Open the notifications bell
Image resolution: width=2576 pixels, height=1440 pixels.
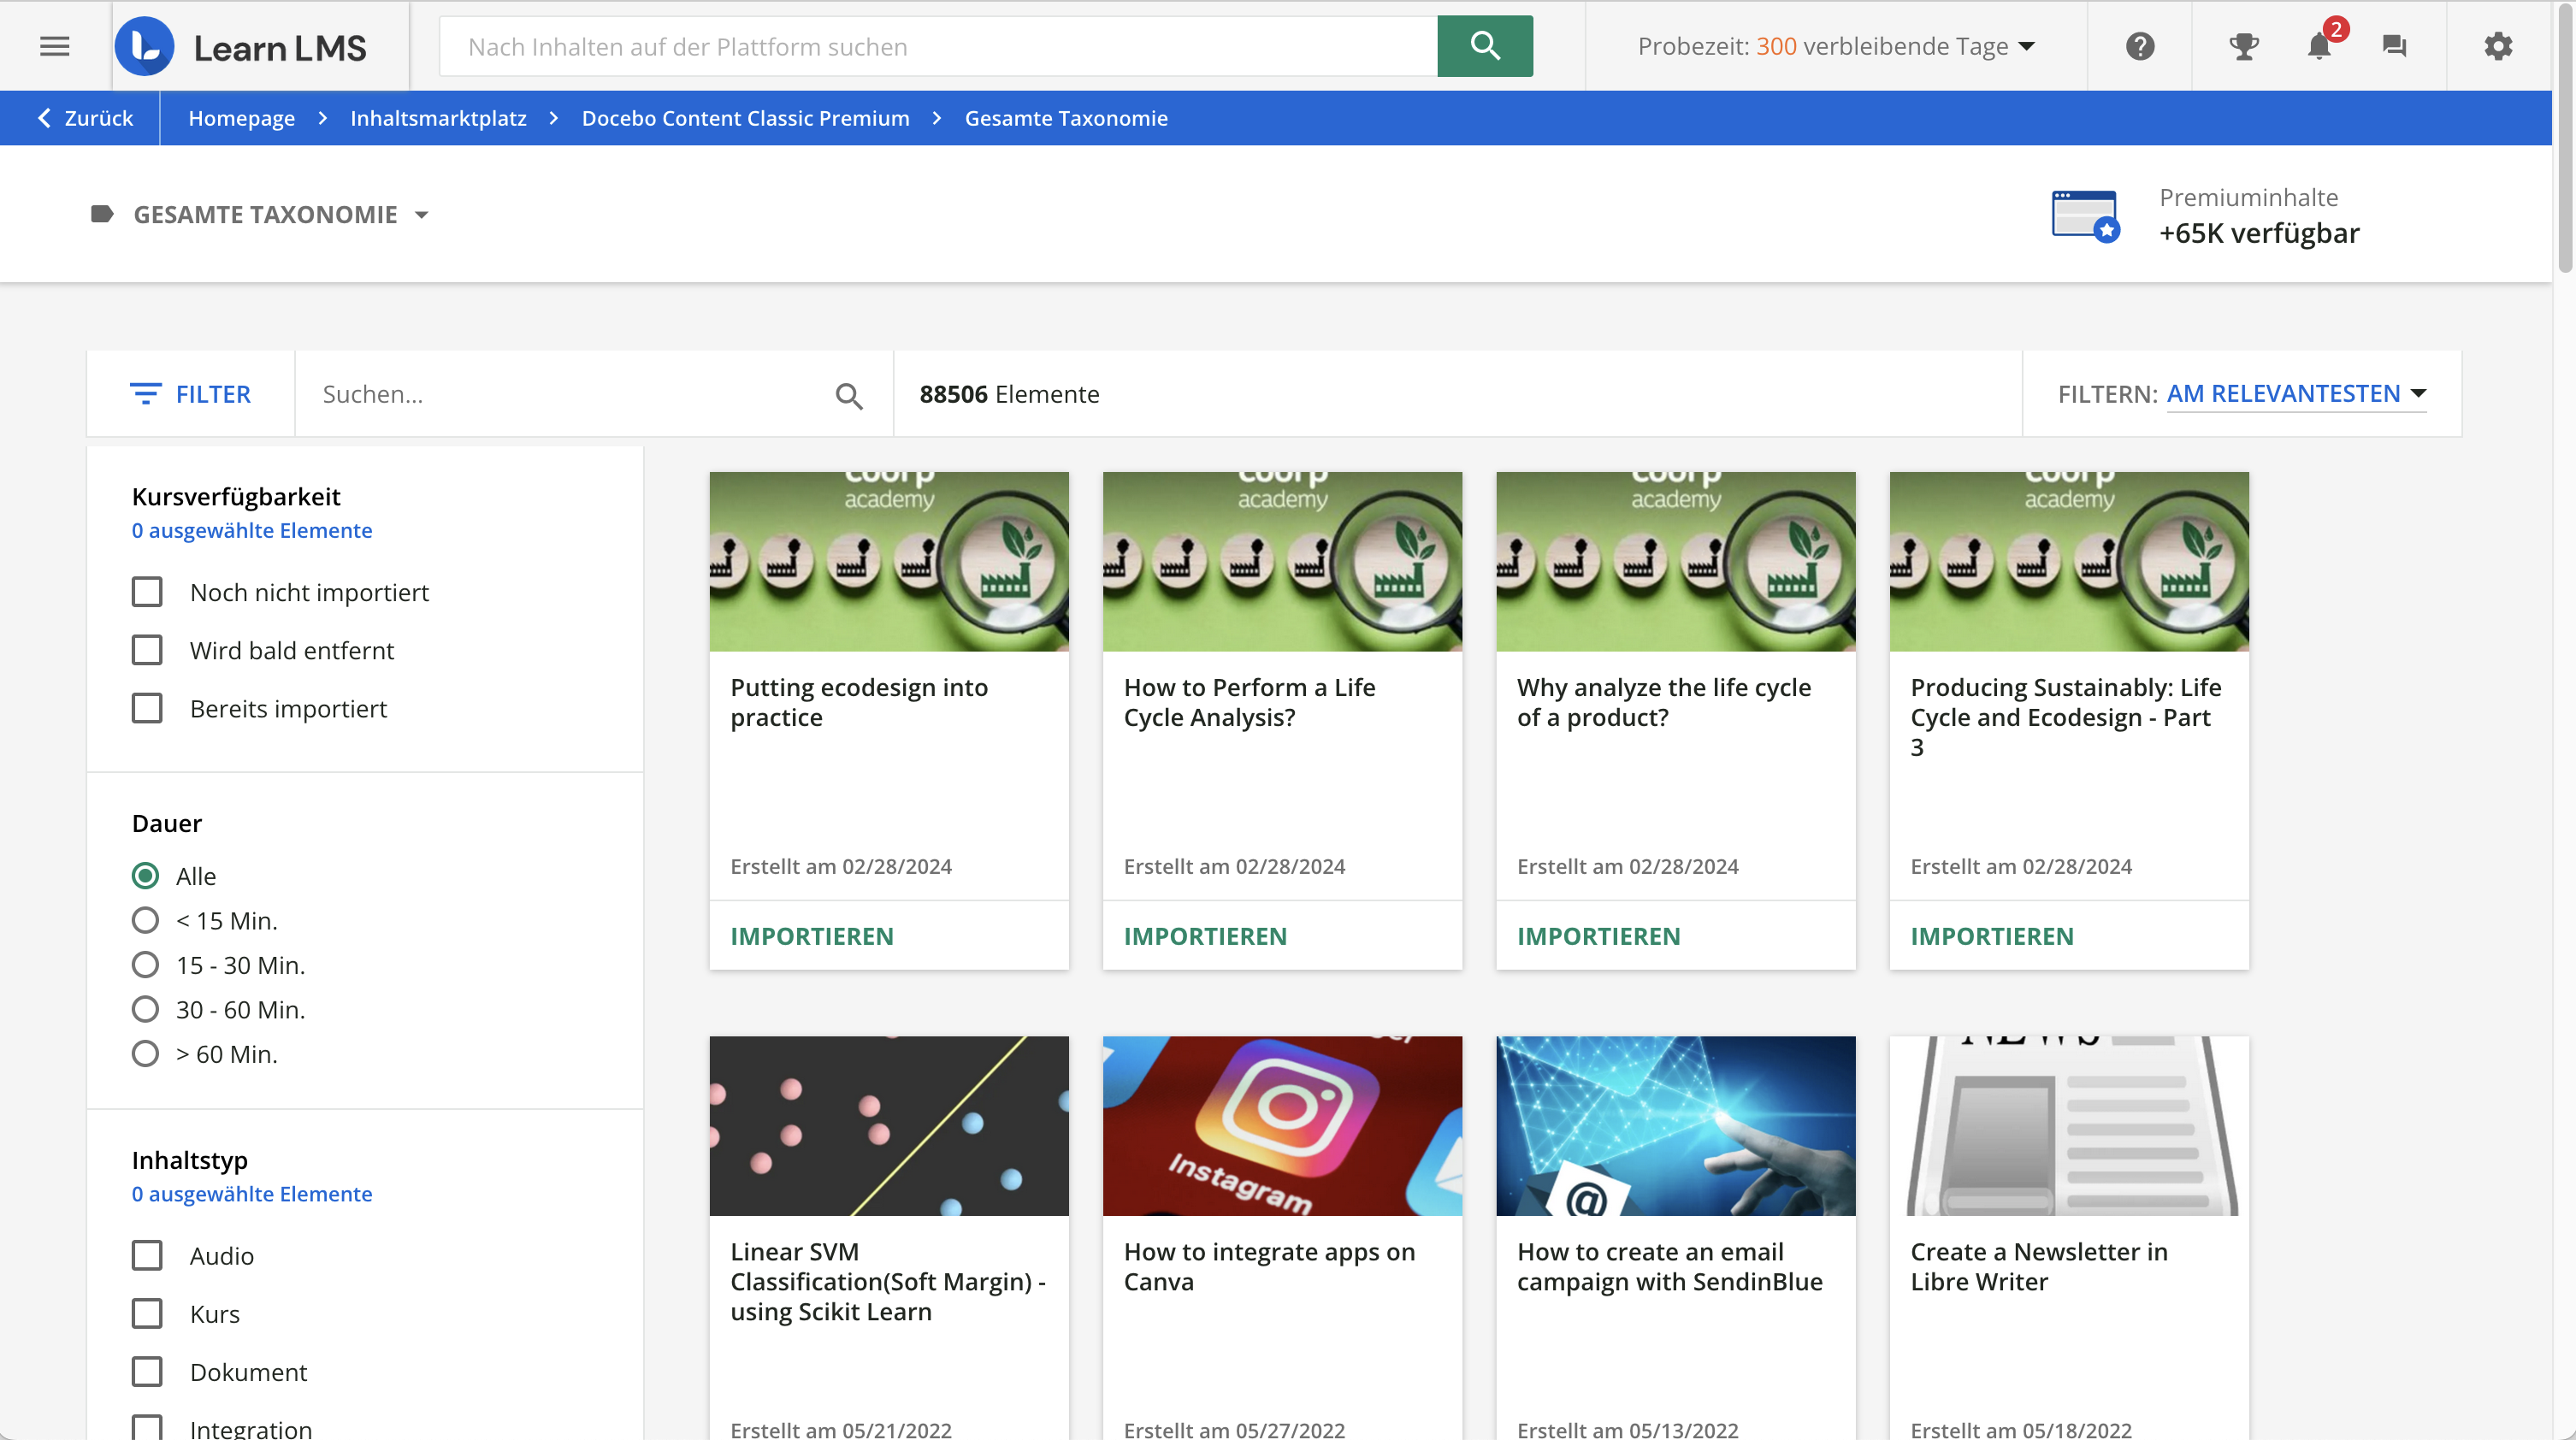[2319, 46]
